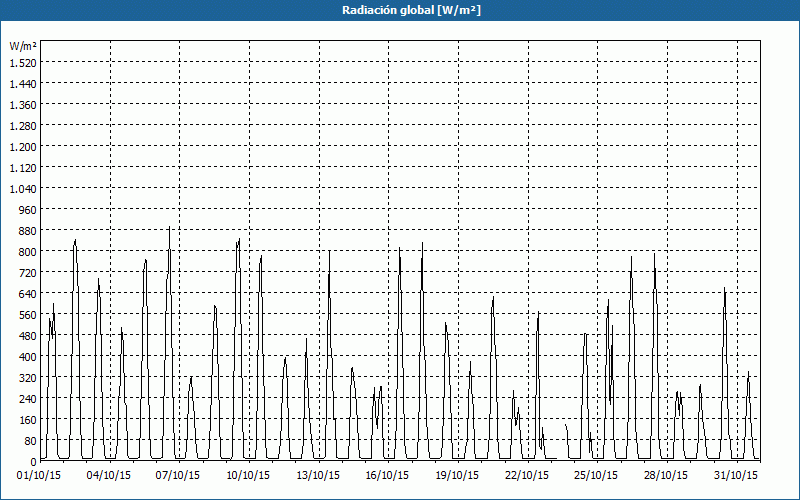Select the 1.040 y-axis label
Screen dimensions: 800x500
pyautogui.click(x=23, y=189)
